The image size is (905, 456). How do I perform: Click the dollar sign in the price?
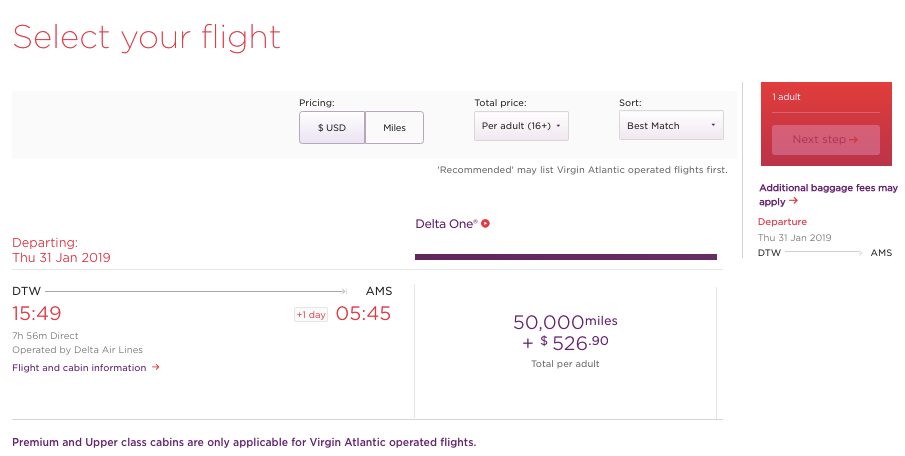[x=544, y=341]
